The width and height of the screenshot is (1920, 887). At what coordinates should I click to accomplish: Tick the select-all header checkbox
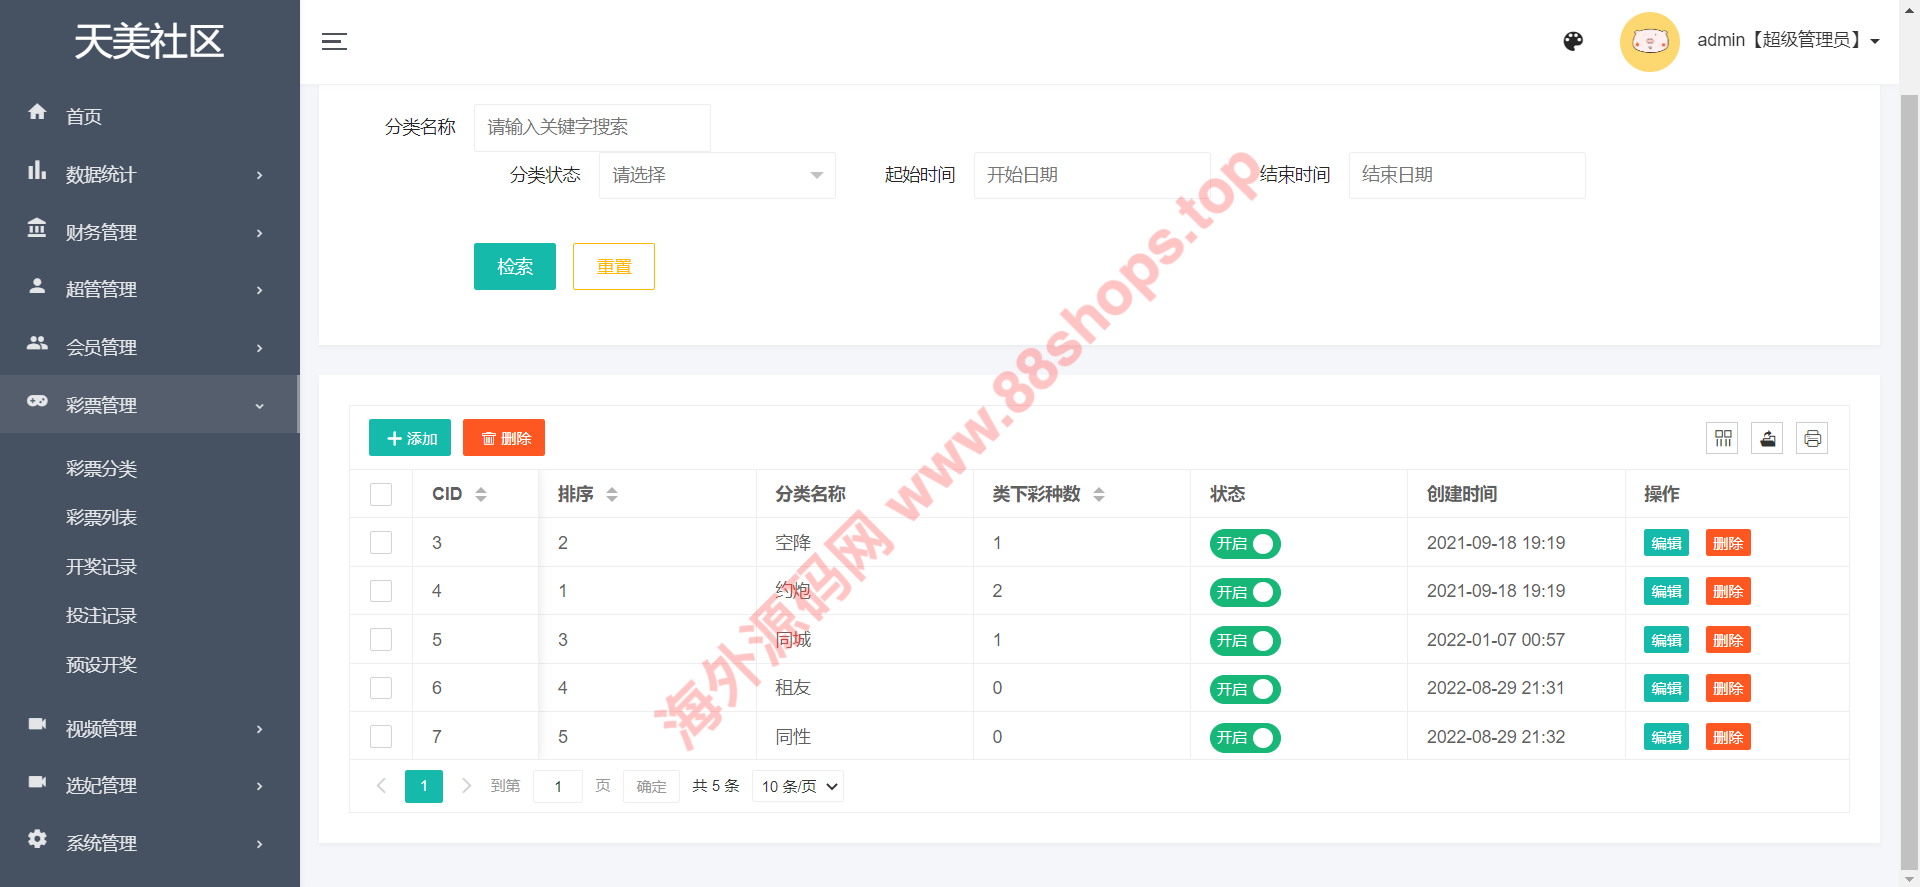coord(381,494)
